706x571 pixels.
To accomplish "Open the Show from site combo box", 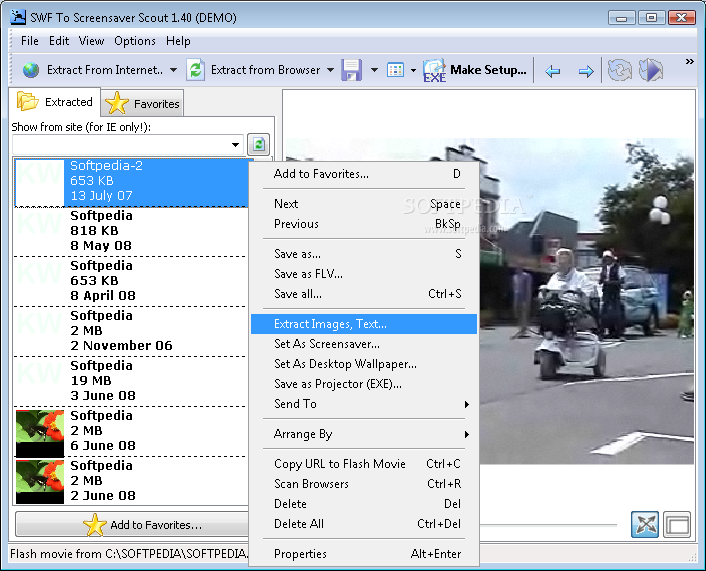I will (x=128, y=145).
